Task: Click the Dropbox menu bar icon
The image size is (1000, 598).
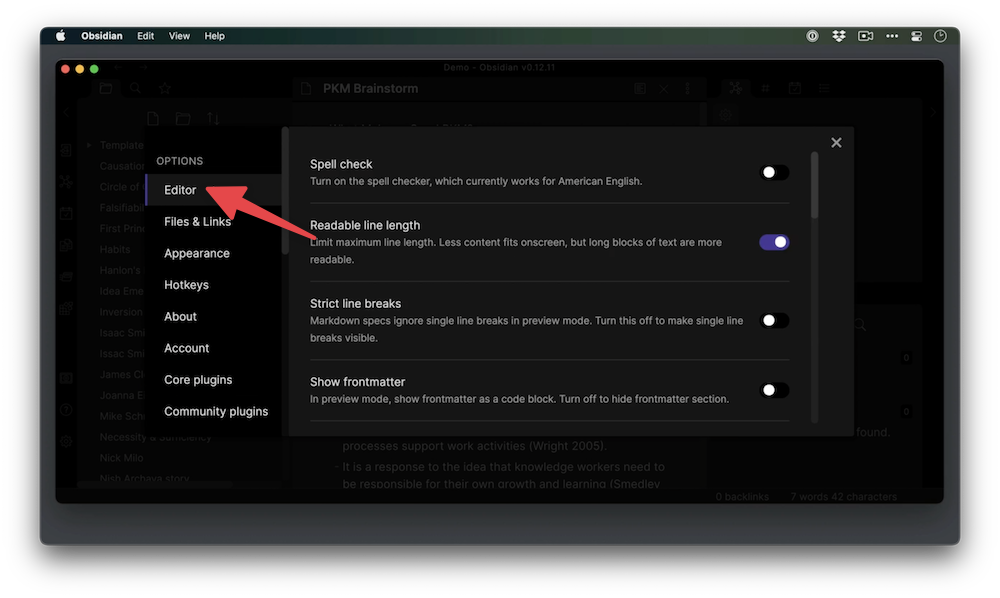Action: coord(839,36)
